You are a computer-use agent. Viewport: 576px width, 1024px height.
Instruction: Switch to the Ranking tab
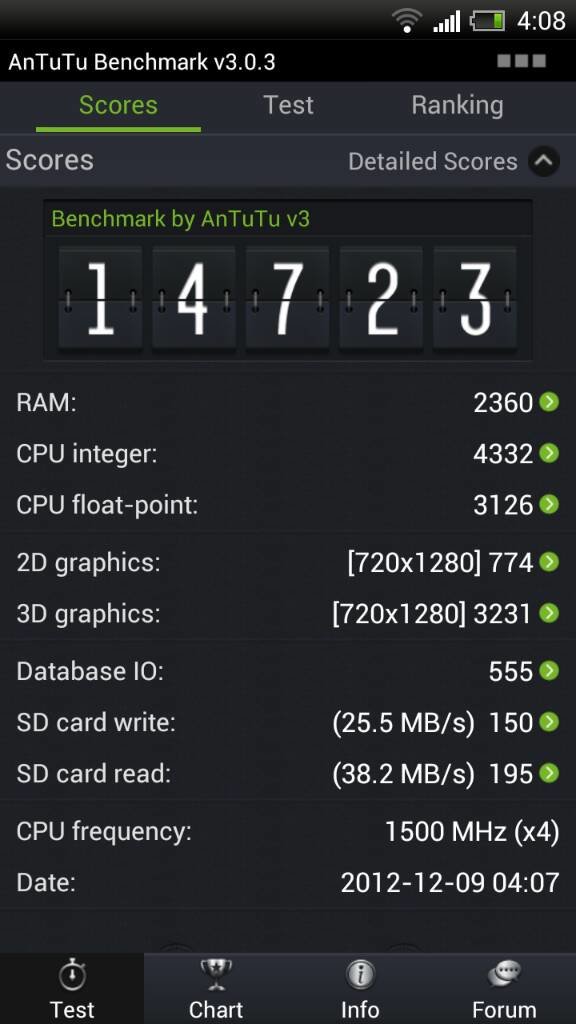(x=457, y=105)
